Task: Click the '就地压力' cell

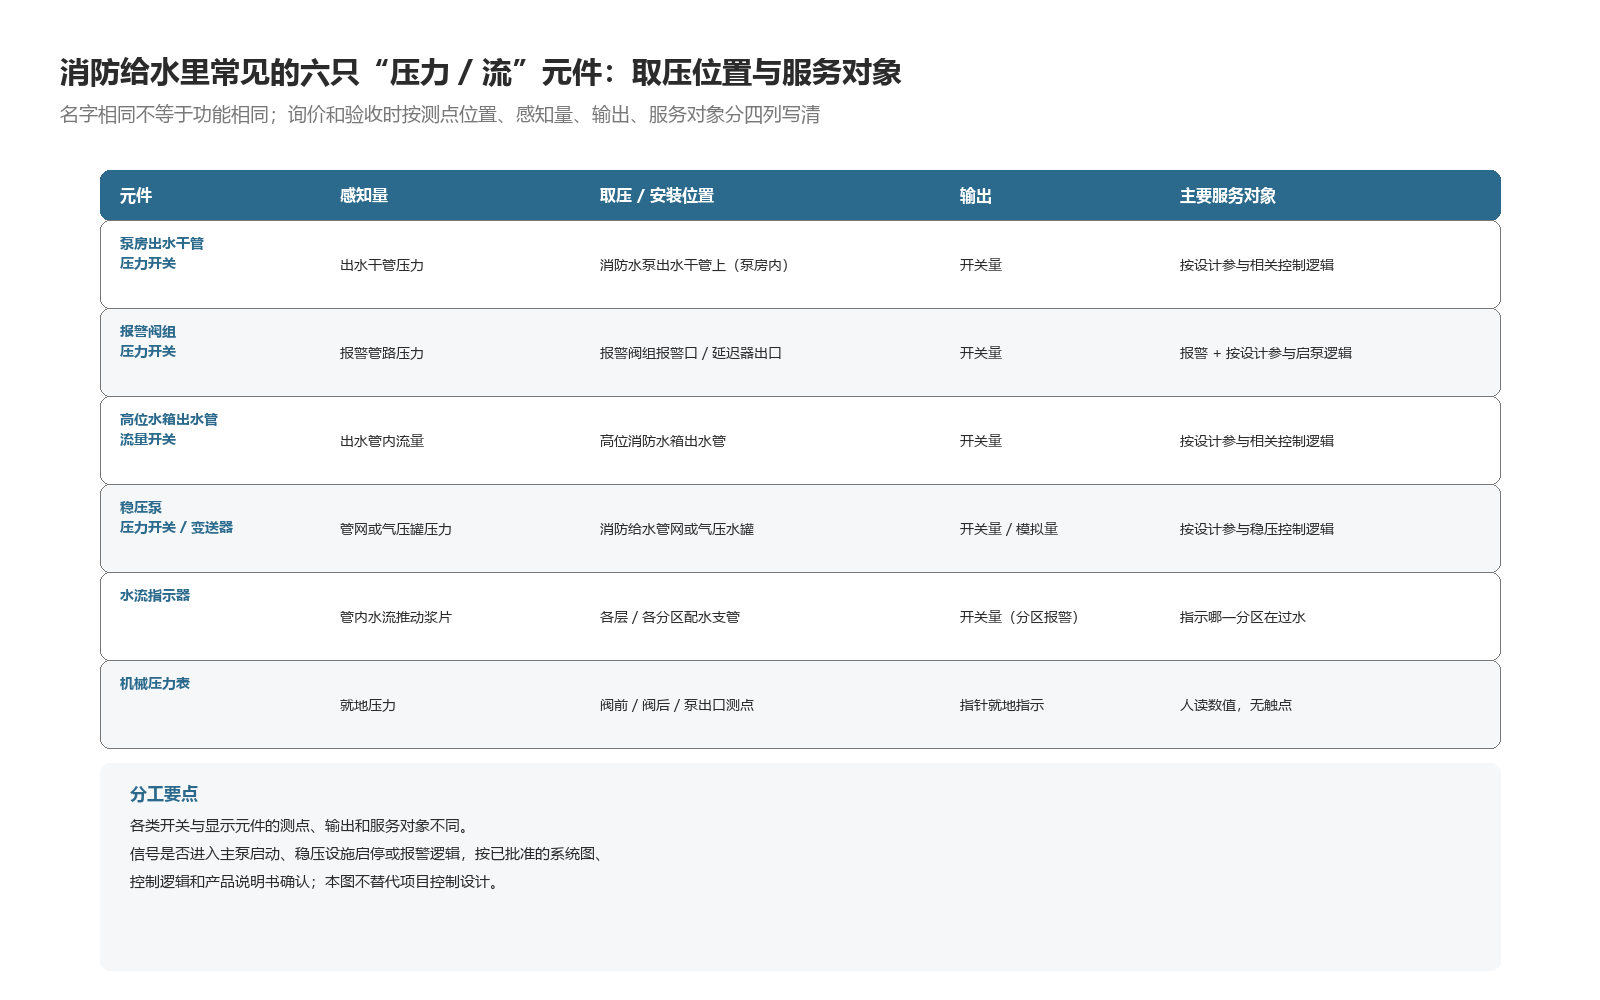Action: pos(368,705)
